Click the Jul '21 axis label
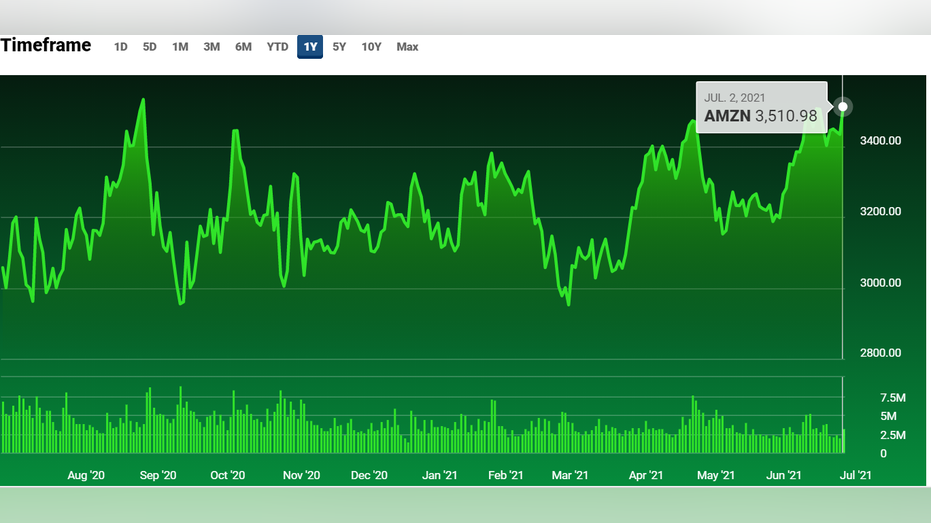The image size is (931, 523). pyautogui.click(x=856, y=476)
